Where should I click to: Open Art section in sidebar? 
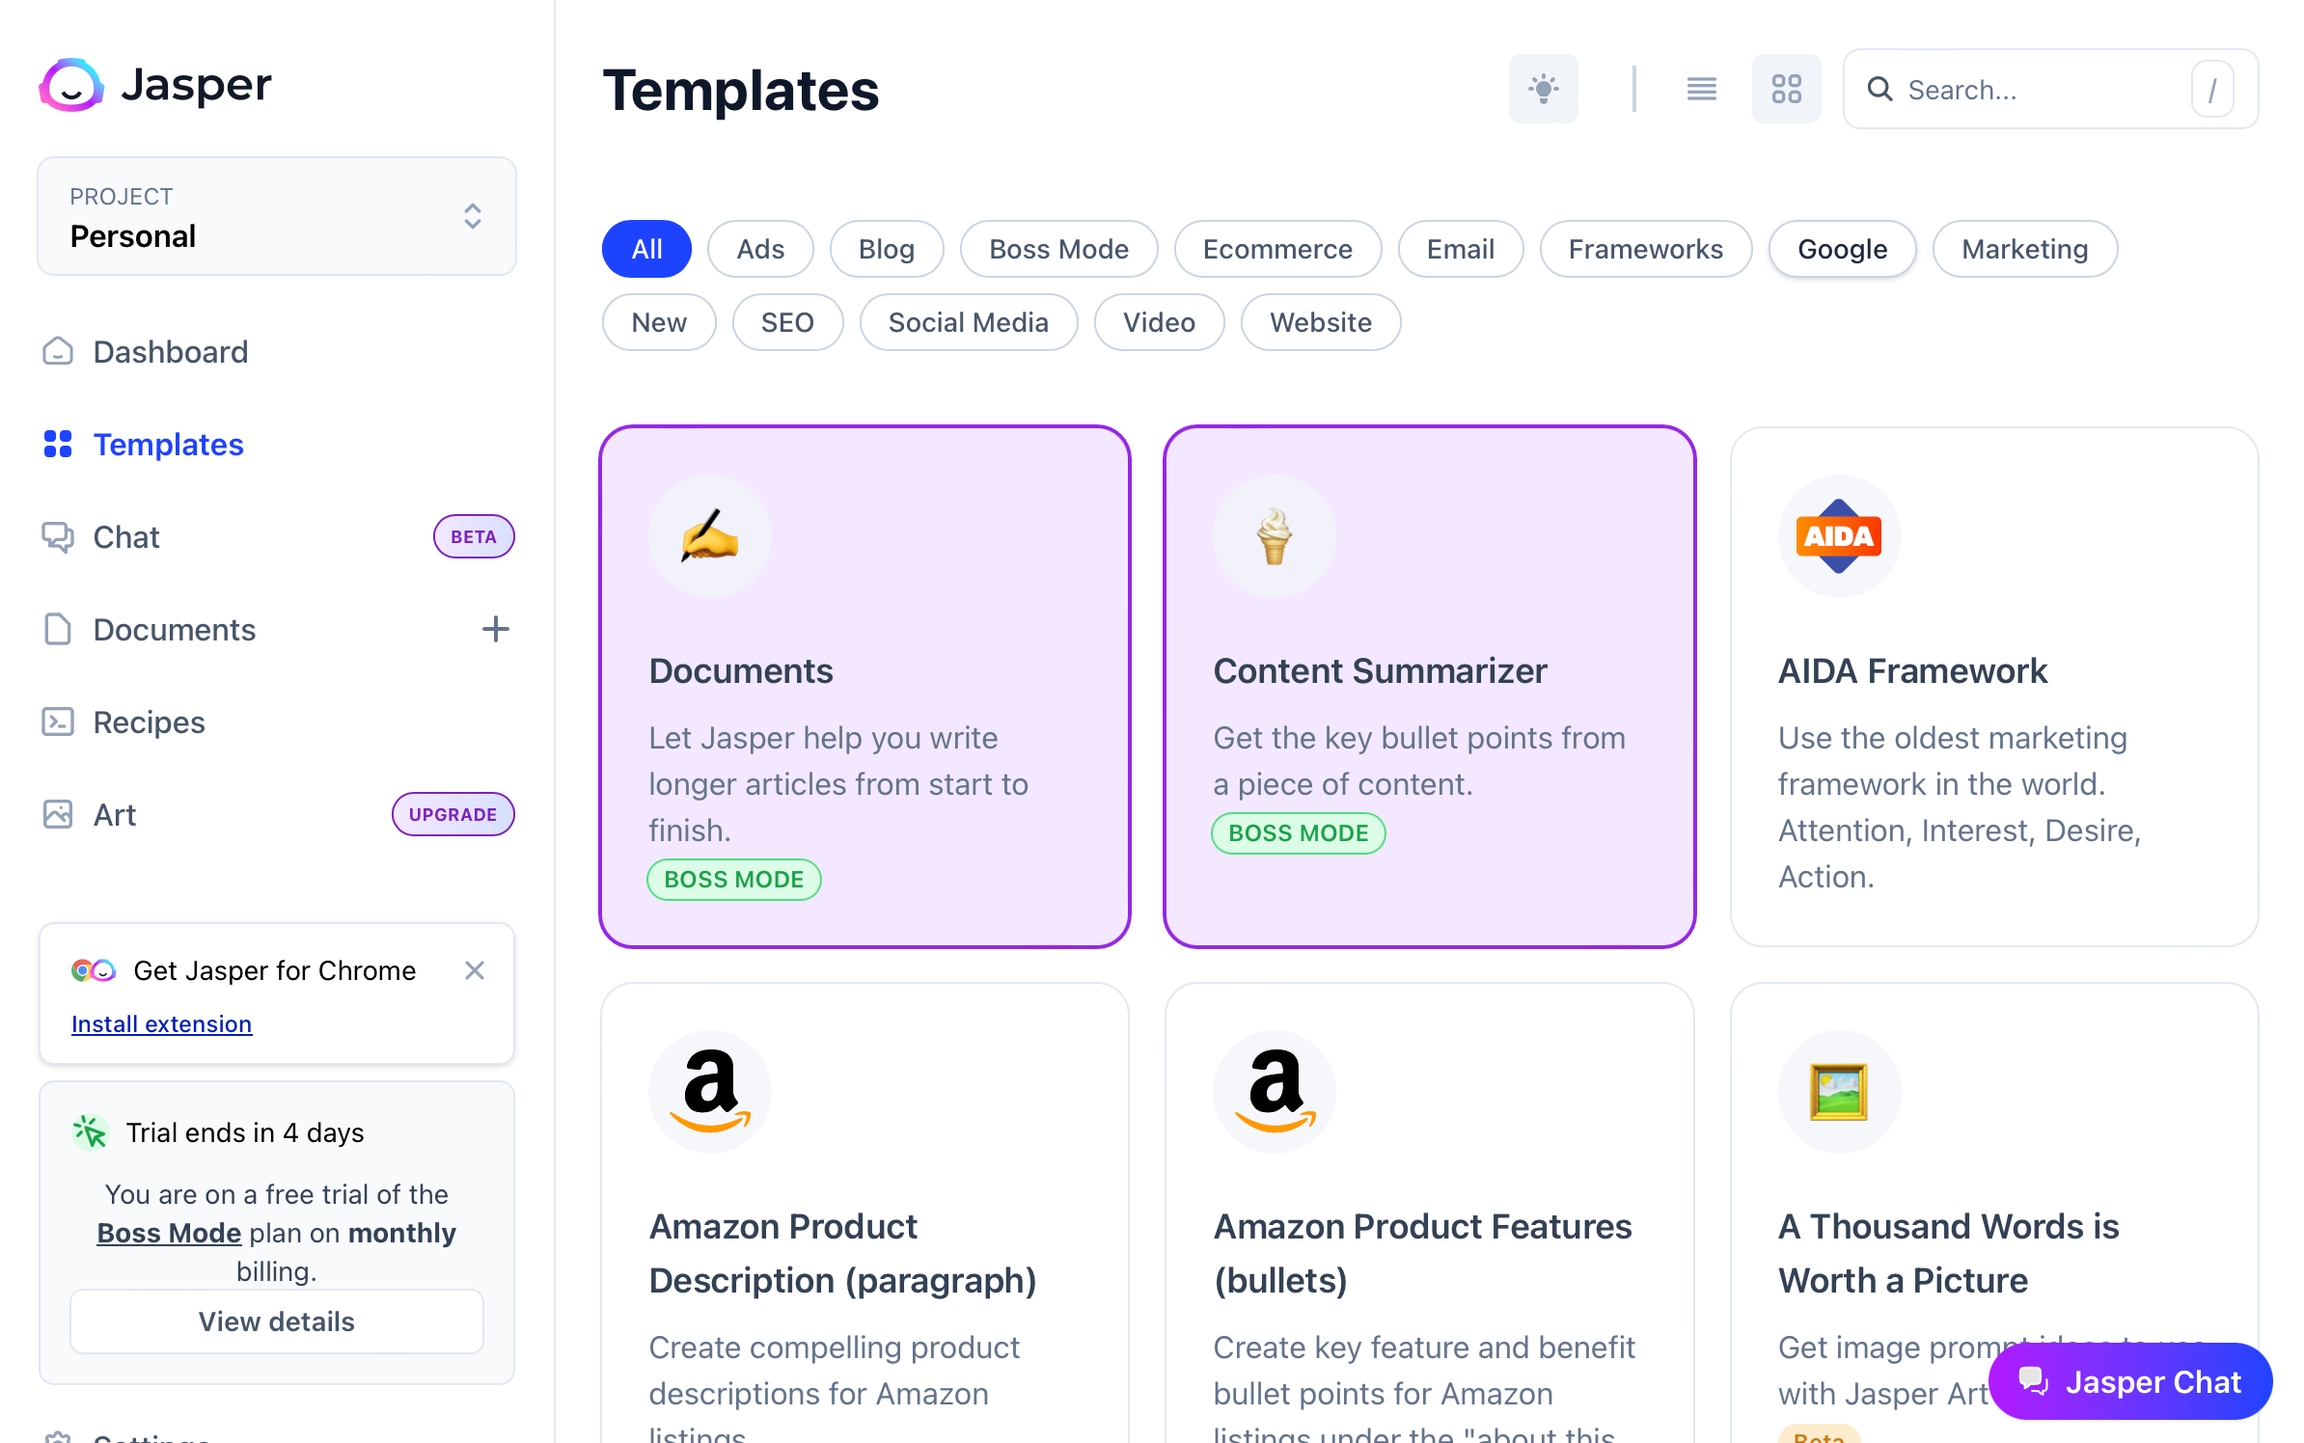click(114, 815)
